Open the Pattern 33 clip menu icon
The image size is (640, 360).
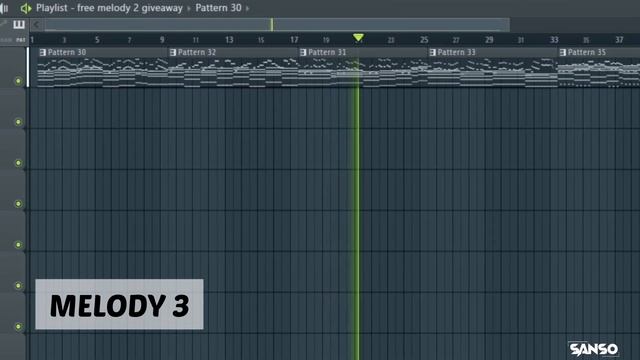(x=433, y=52)
